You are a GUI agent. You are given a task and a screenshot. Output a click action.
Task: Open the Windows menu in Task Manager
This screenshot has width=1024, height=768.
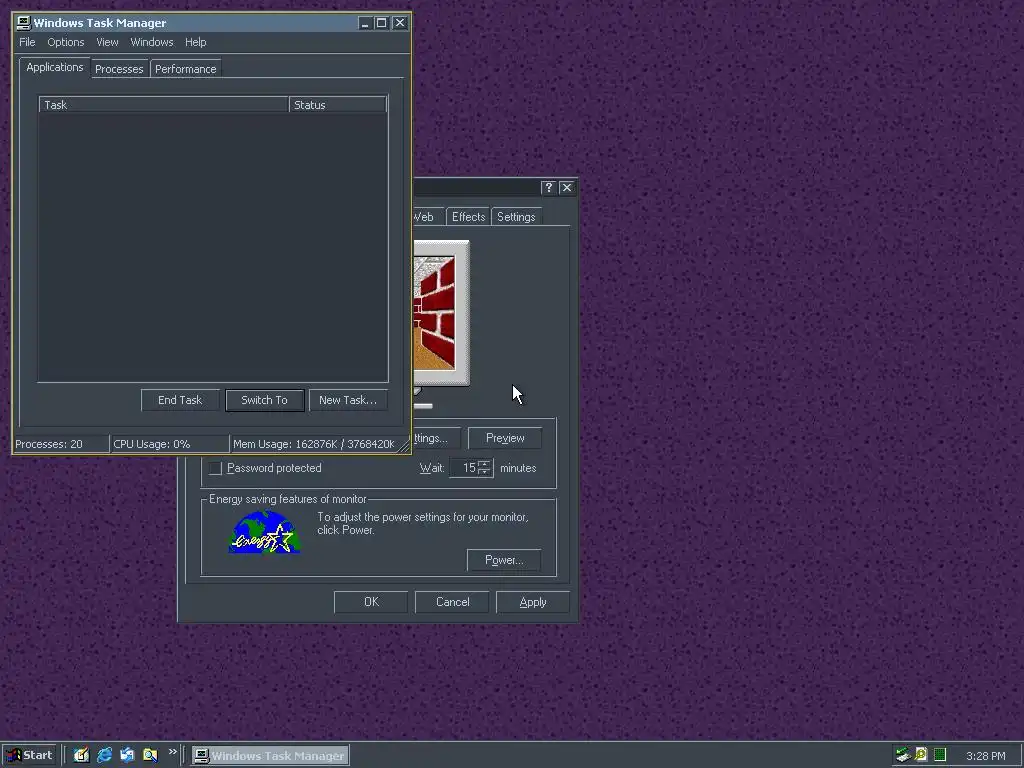pos(152,42)
